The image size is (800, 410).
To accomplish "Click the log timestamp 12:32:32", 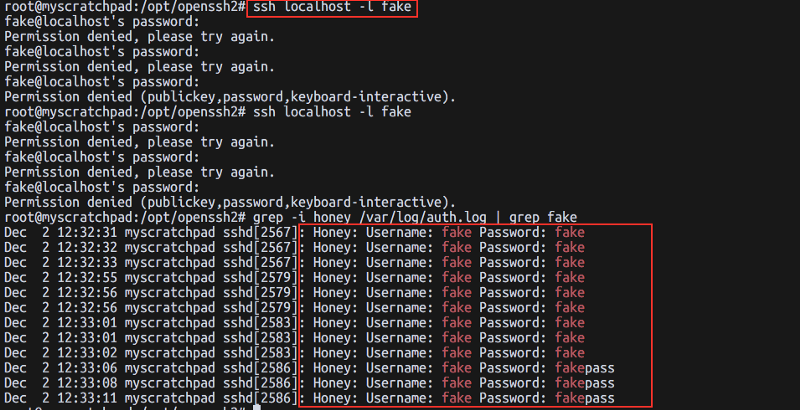I will [83, 247].
